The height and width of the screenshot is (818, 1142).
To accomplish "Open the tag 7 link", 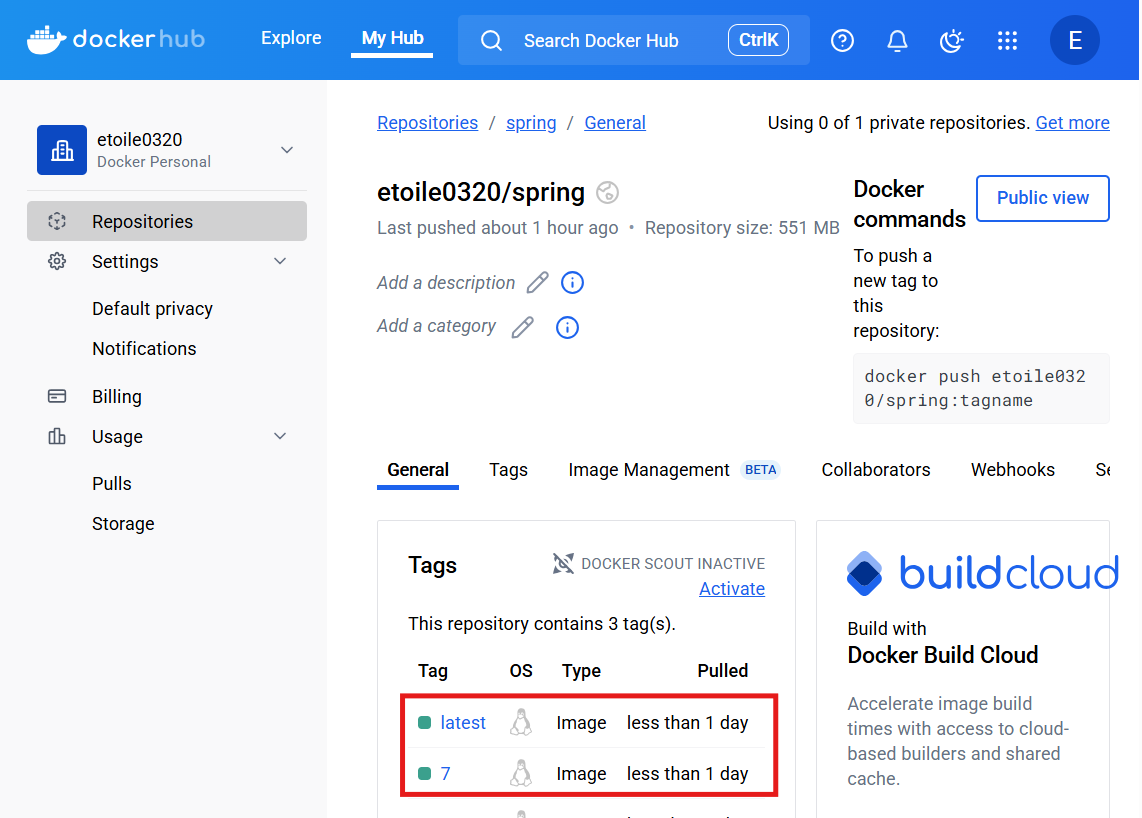I will point(446,774).
